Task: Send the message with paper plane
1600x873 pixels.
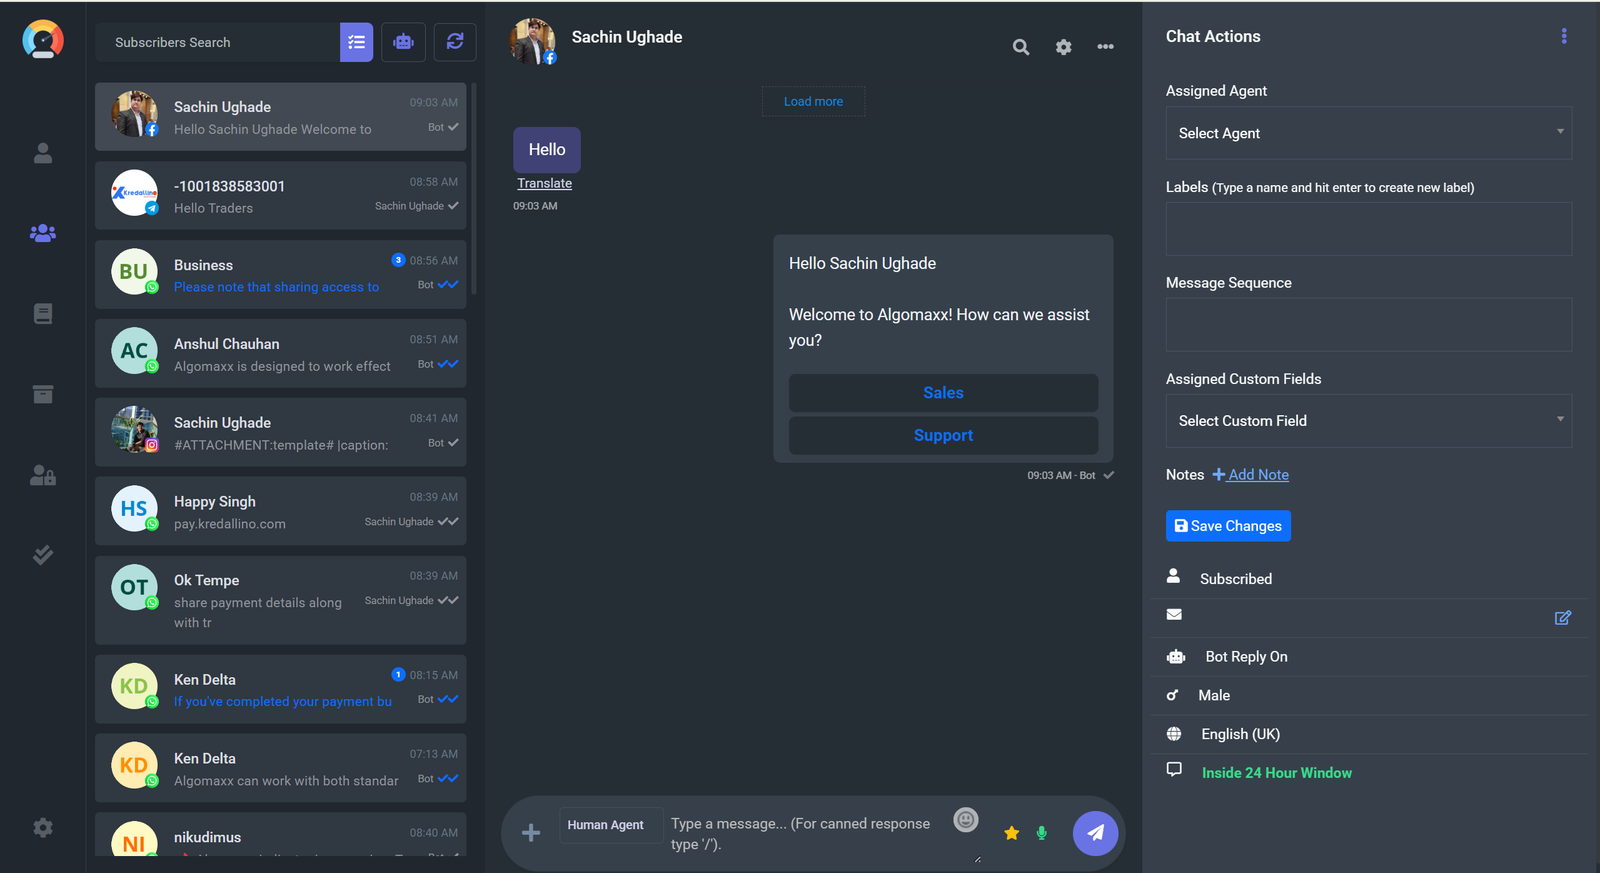Action: pyautogui.click(x=1096, y=833)
